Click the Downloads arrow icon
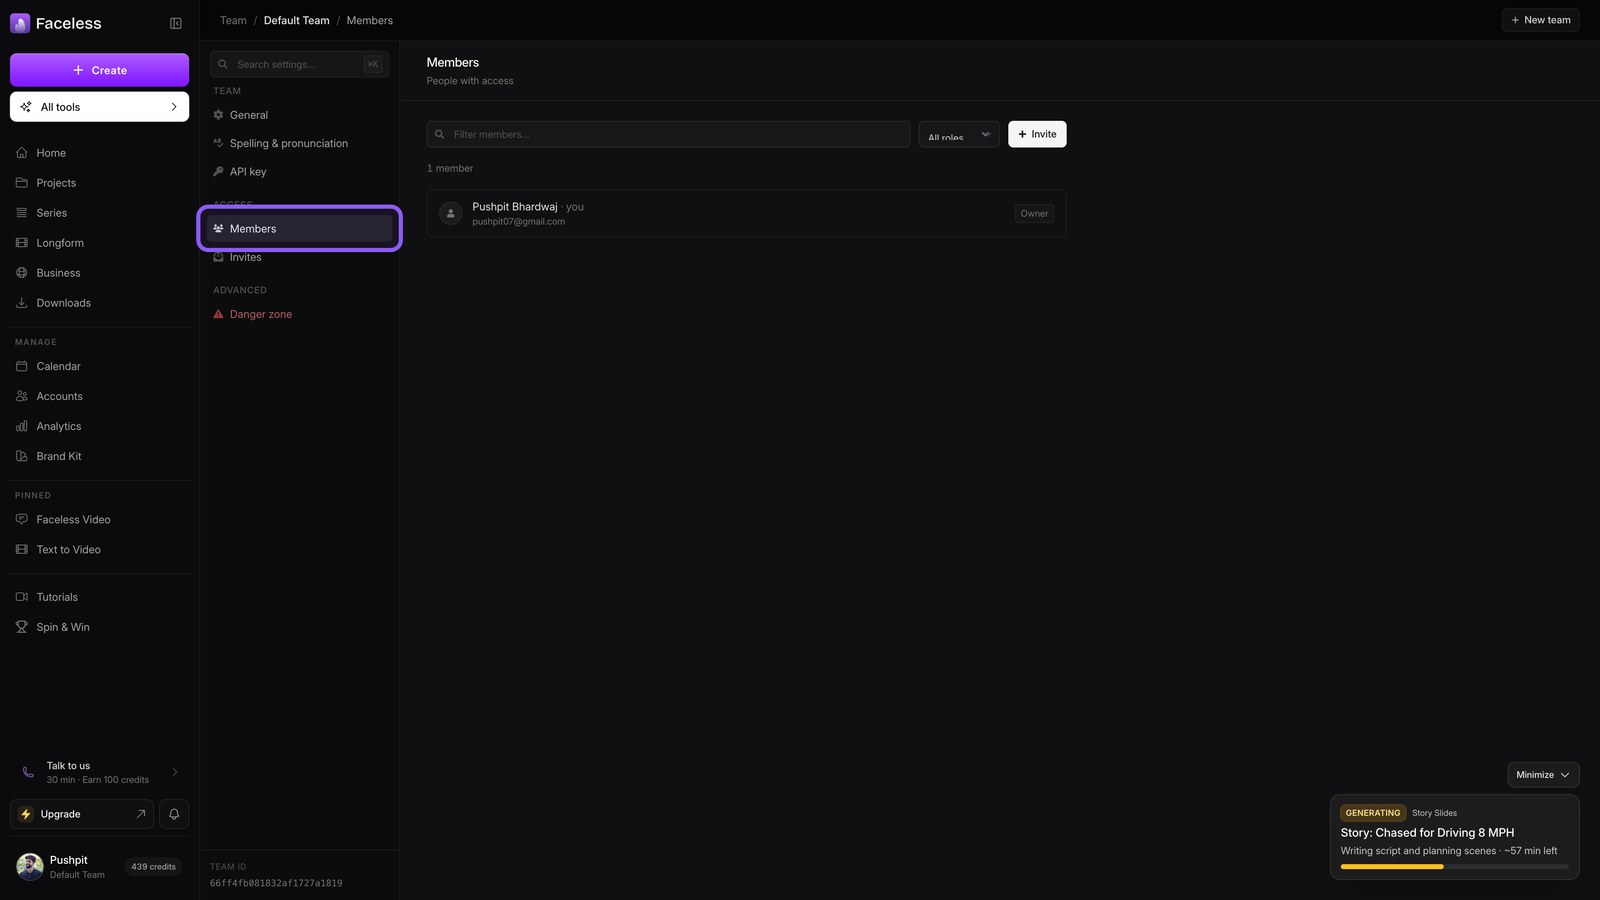The height and width of the screenshot is (900, 1600). 22,303
